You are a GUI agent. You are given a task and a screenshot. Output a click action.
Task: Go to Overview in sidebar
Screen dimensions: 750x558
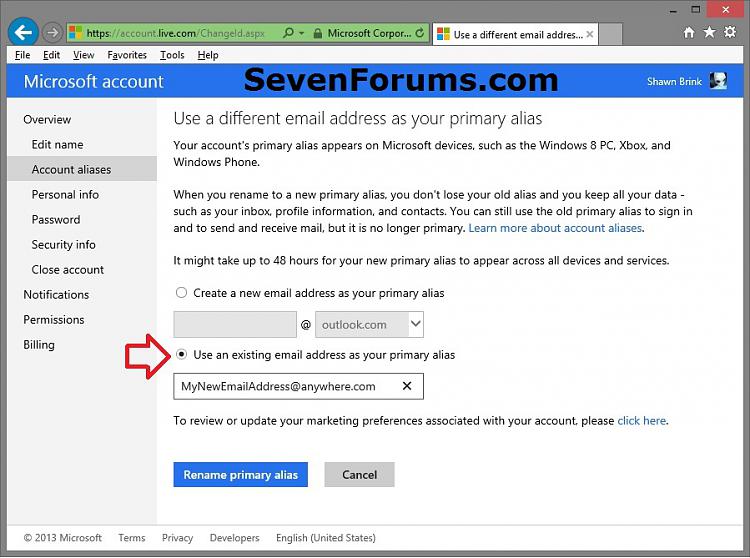tap(47, 119)
